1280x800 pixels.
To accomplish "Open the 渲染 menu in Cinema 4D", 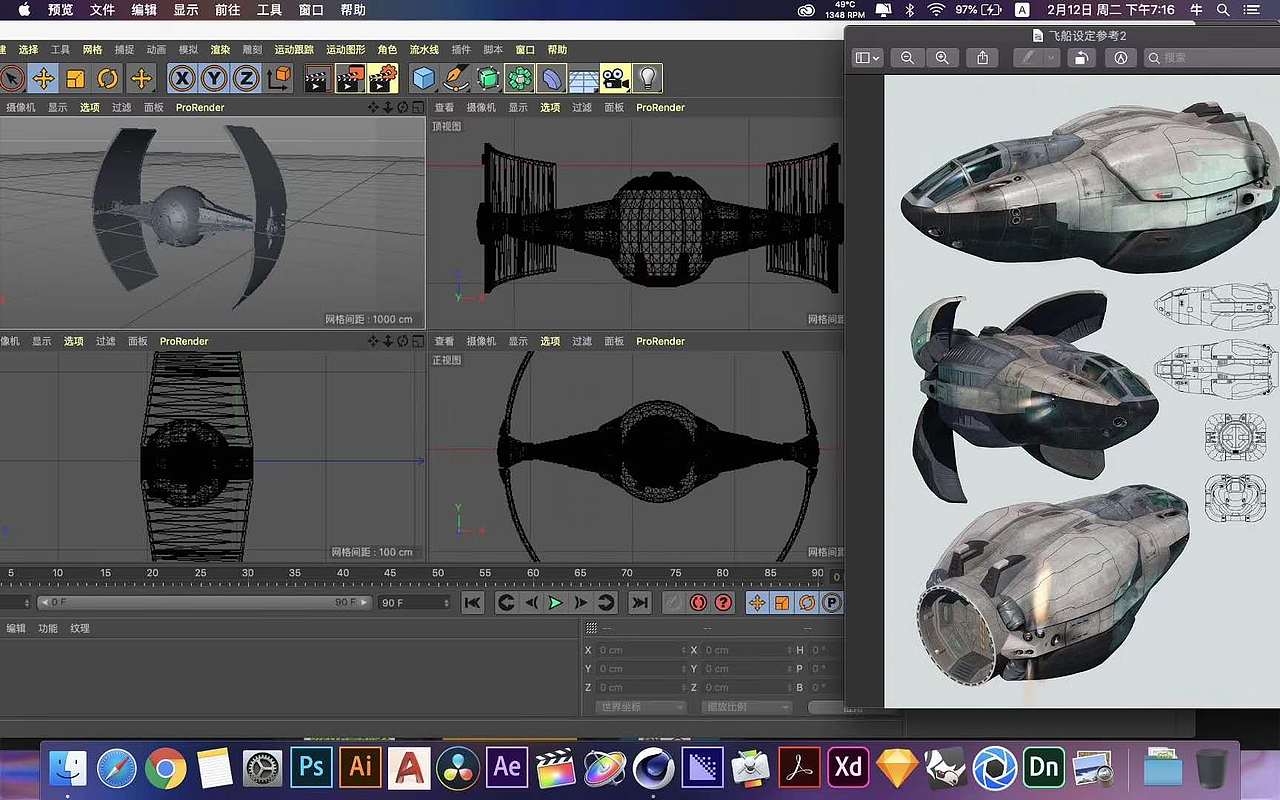I will pyautogui.click(x=220, y=50).
